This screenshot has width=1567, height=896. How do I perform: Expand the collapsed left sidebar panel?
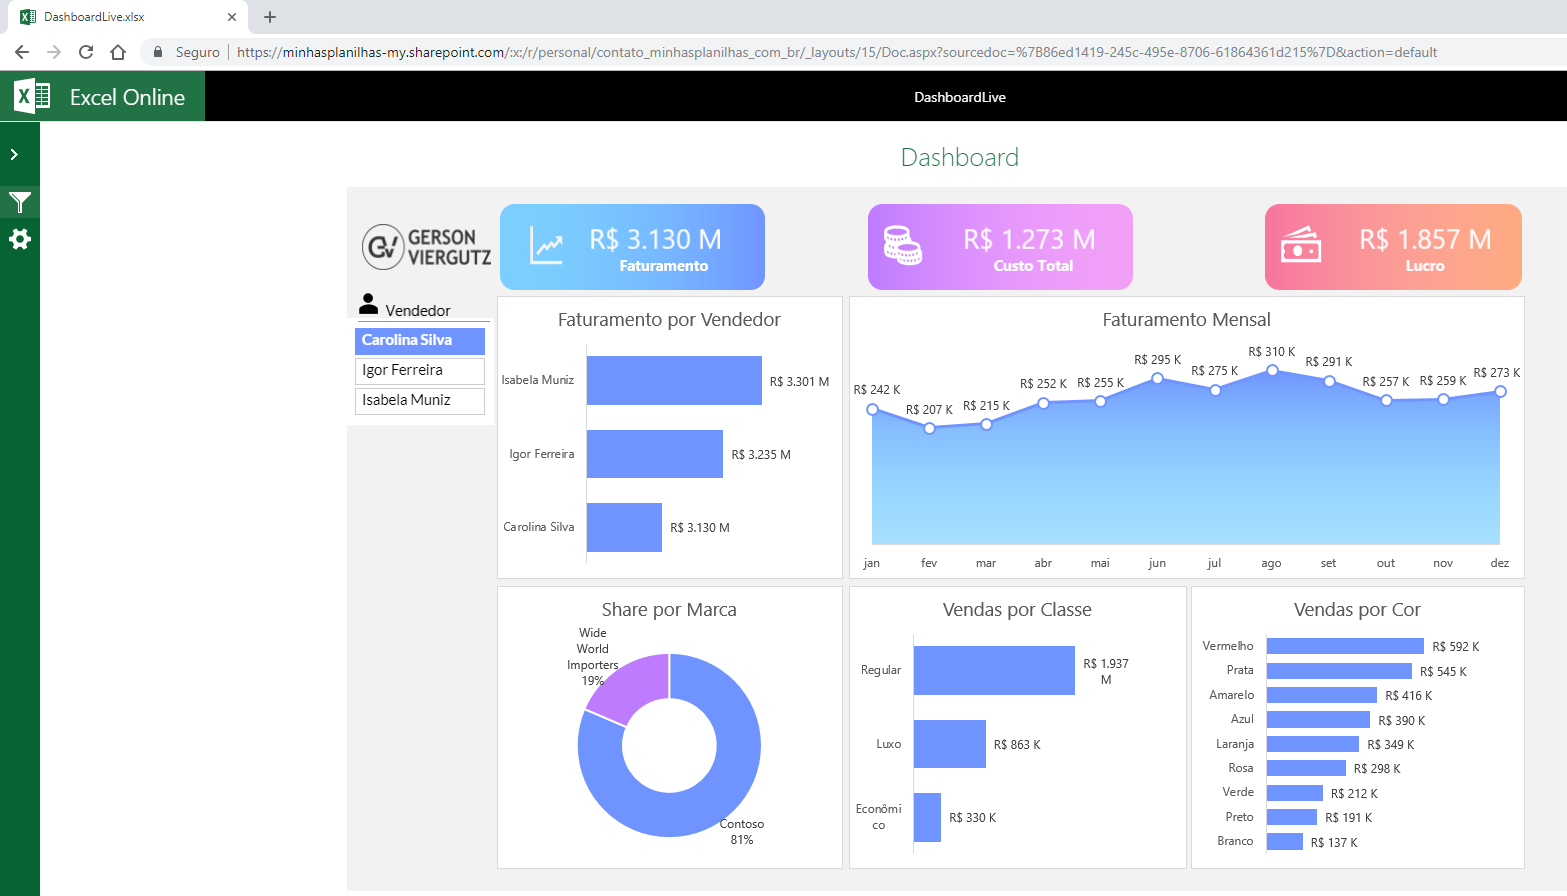pyautogui.click(x=19, y=154)
